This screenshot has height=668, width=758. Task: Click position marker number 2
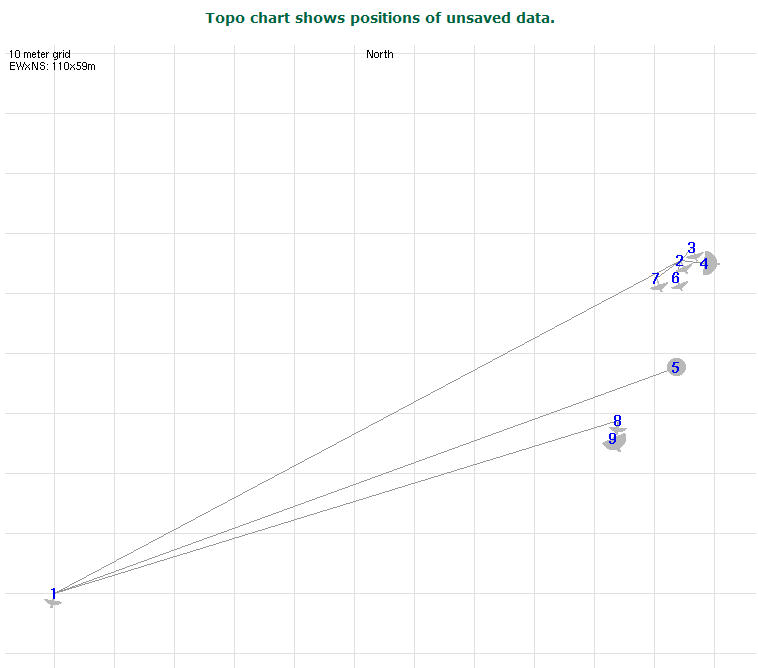[679, 261]
